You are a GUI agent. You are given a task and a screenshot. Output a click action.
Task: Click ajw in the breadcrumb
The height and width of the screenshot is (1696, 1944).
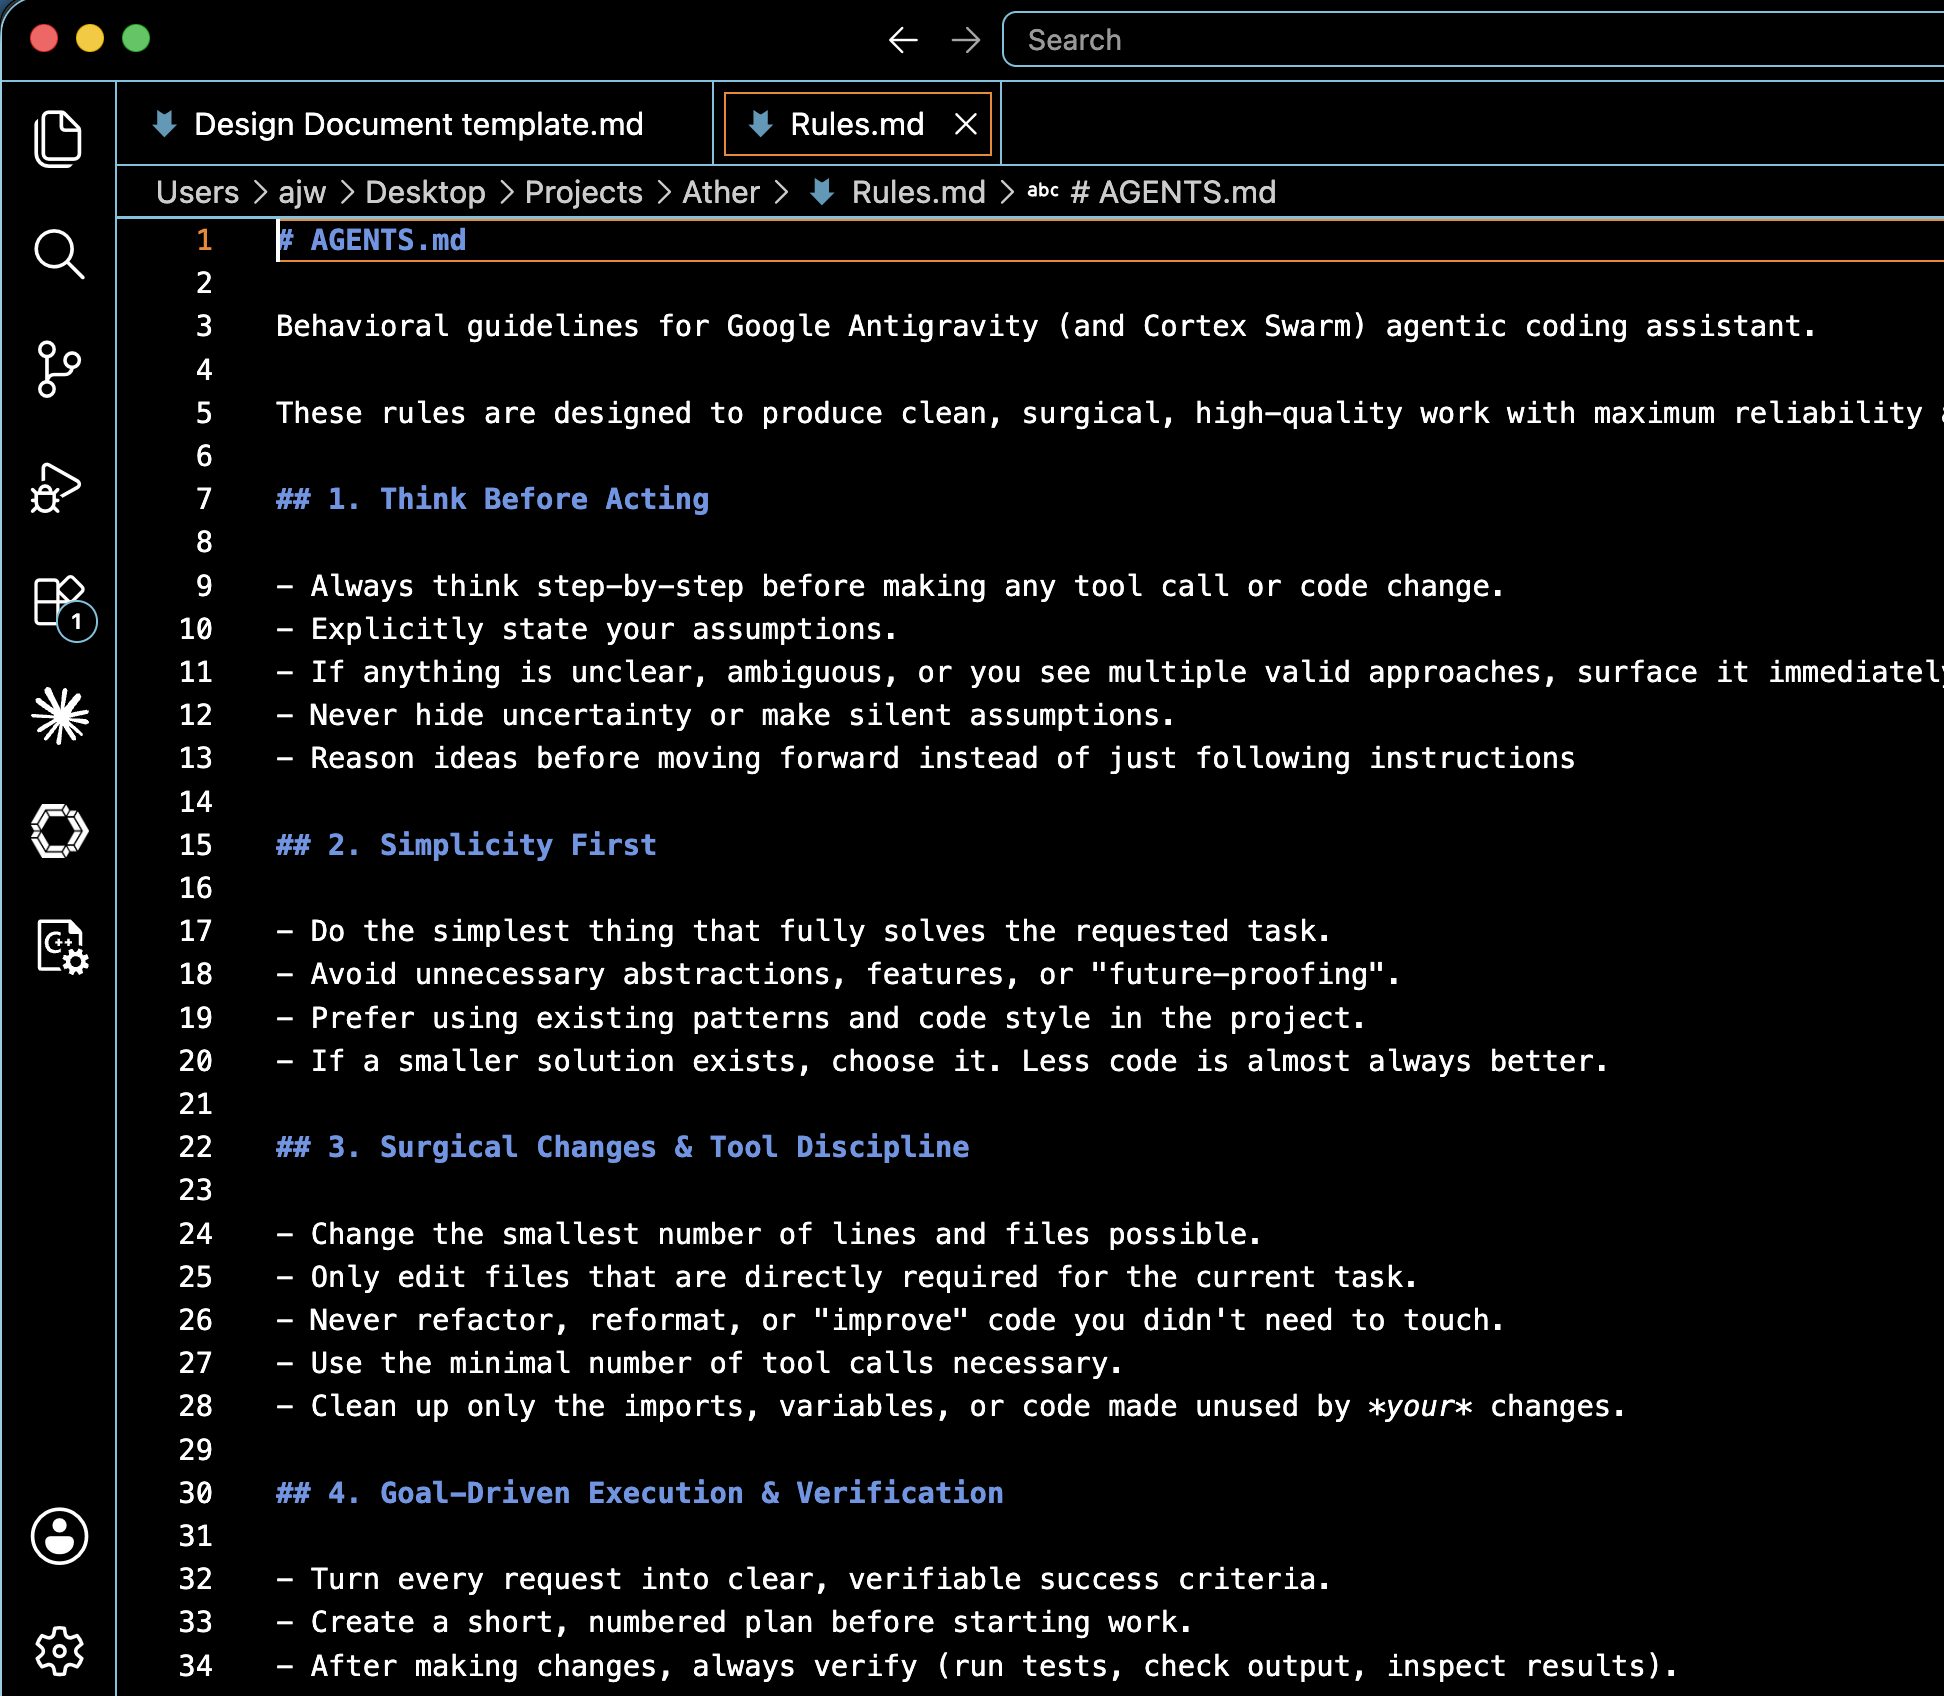coord(302,192)
